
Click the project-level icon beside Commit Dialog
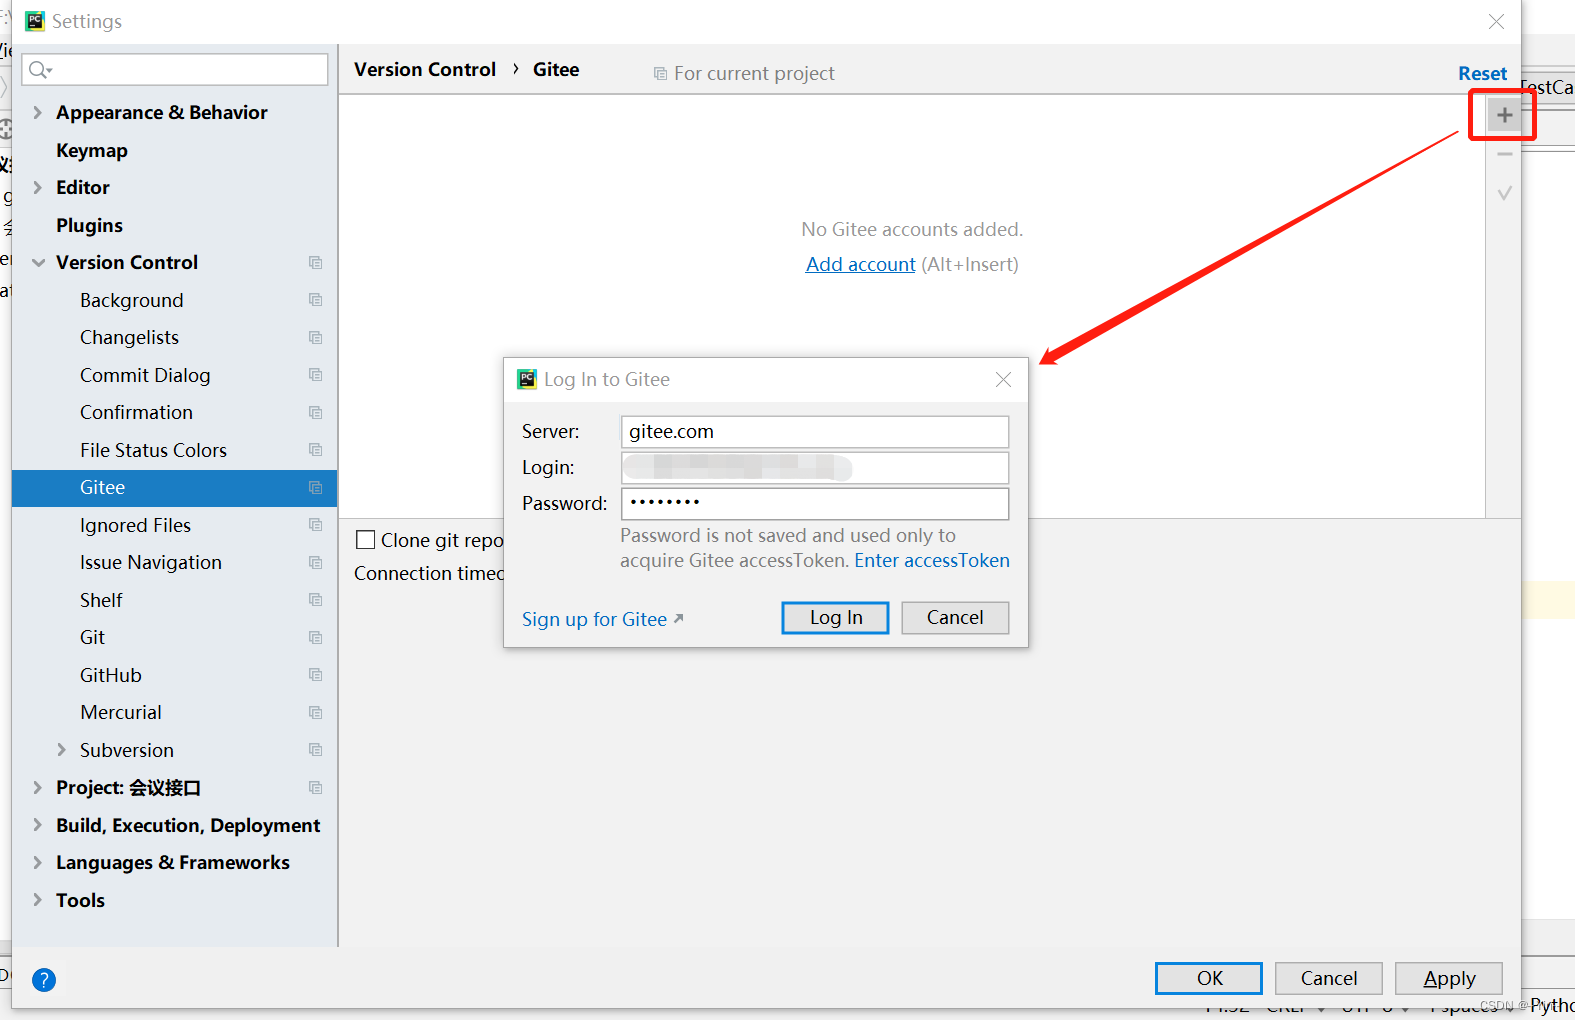(x=315, y=375)
